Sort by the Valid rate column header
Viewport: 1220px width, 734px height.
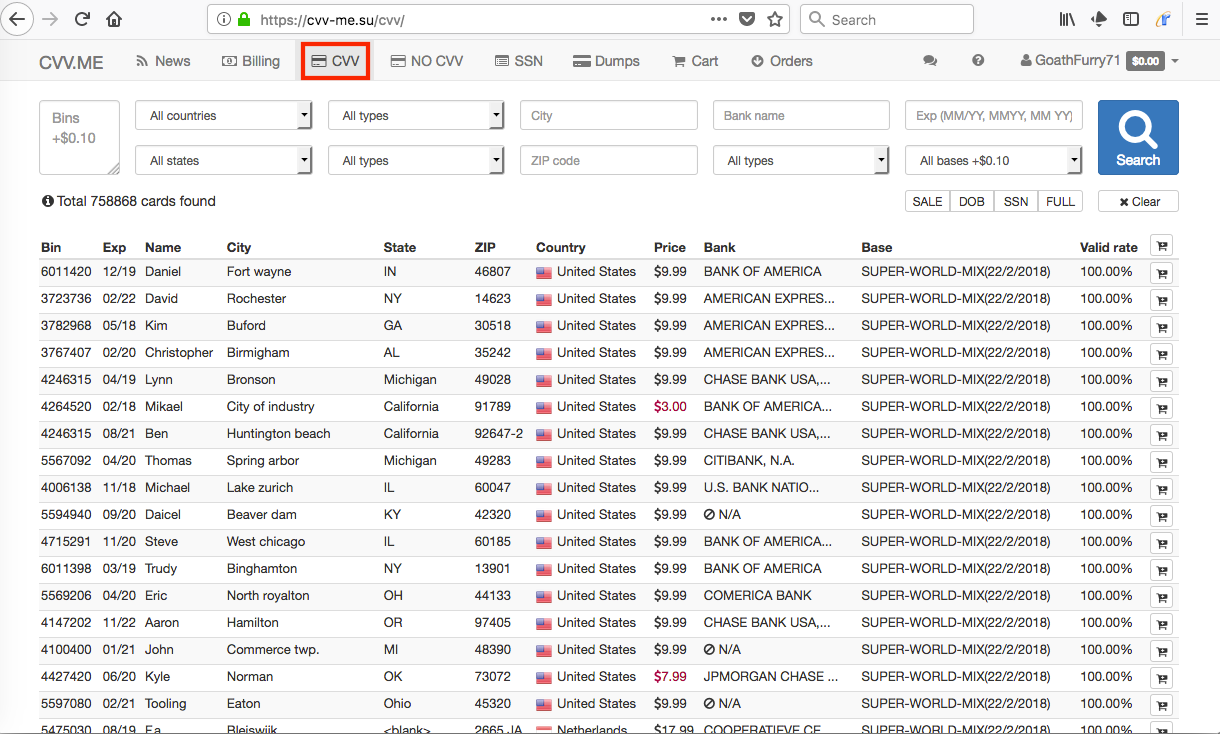tap(1109, 247)
